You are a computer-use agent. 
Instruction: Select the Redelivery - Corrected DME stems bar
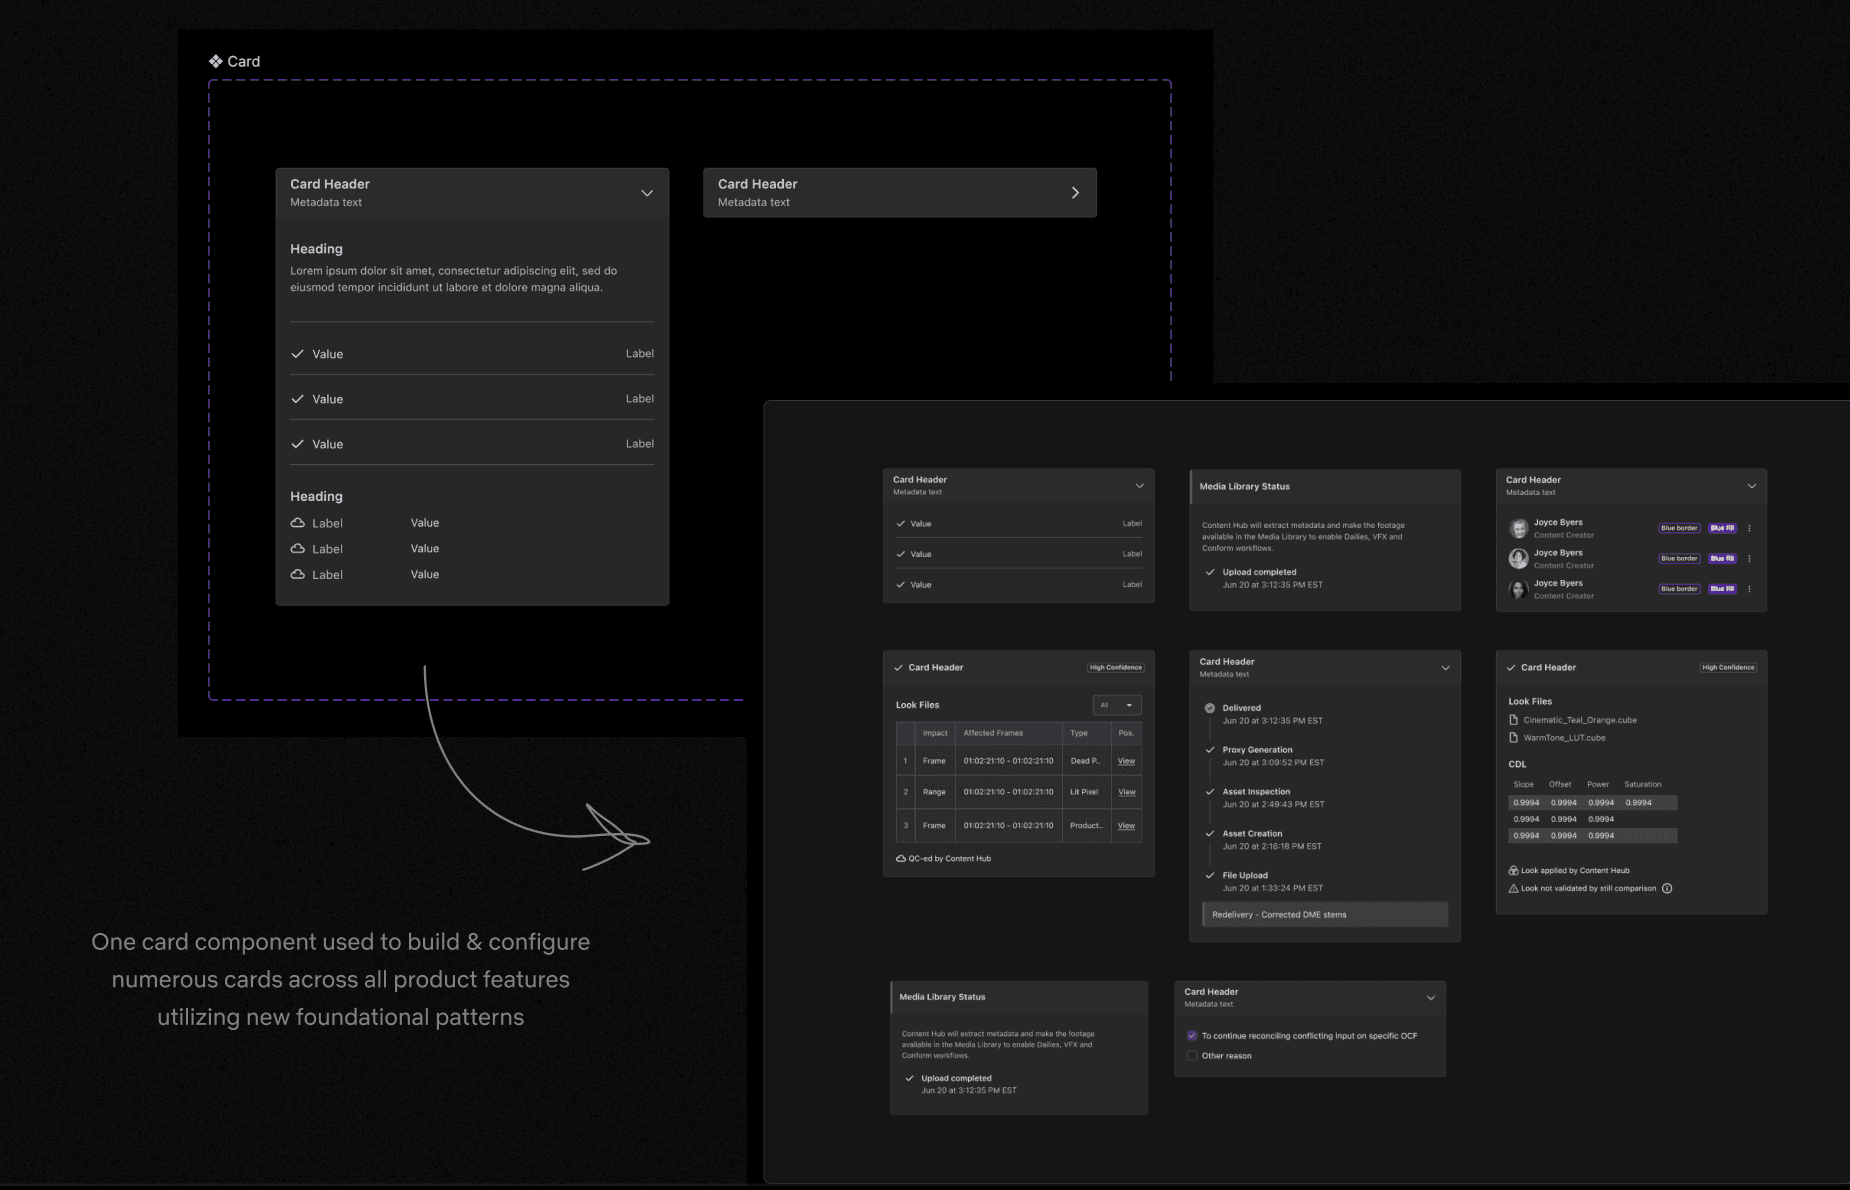(x=1324, y=915)
